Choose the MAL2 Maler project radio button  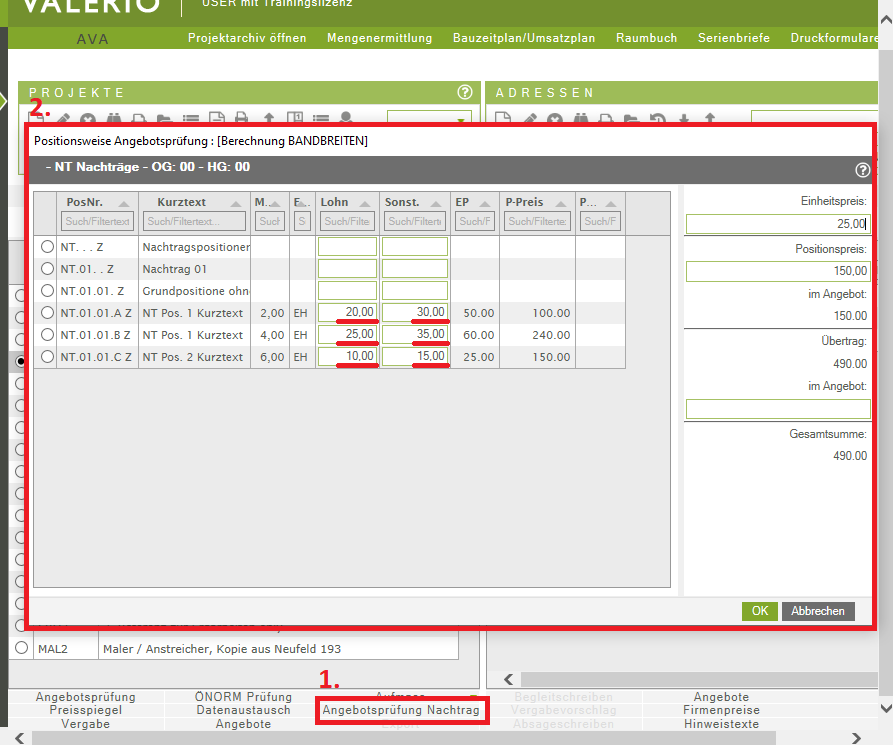point(22,648)
